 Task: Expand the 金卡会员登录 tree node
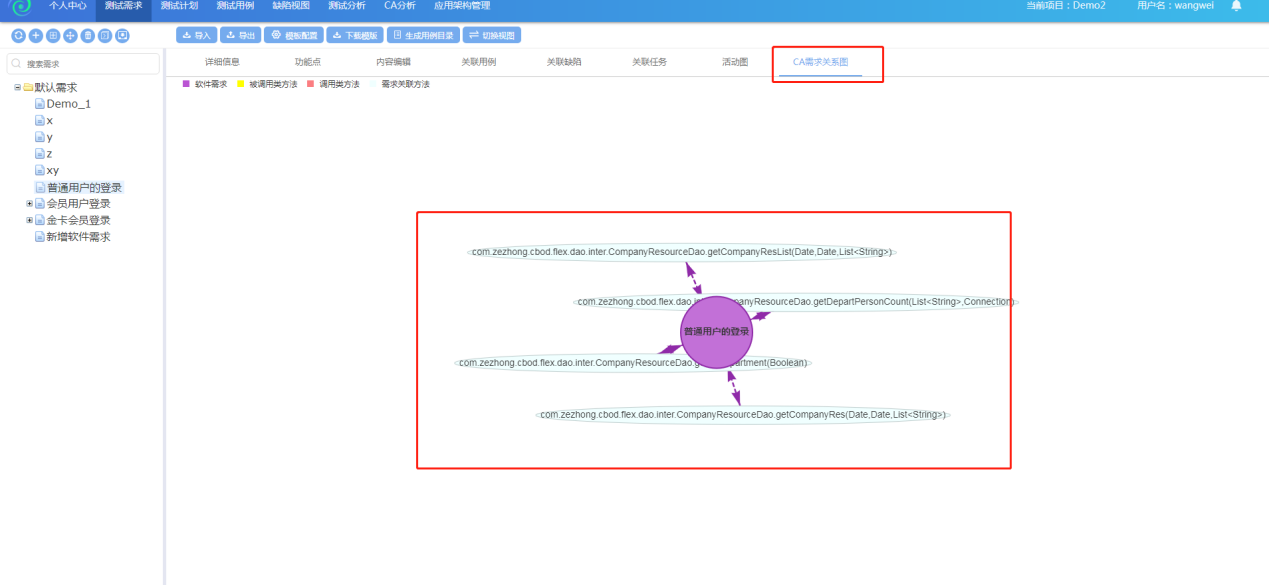29,220
